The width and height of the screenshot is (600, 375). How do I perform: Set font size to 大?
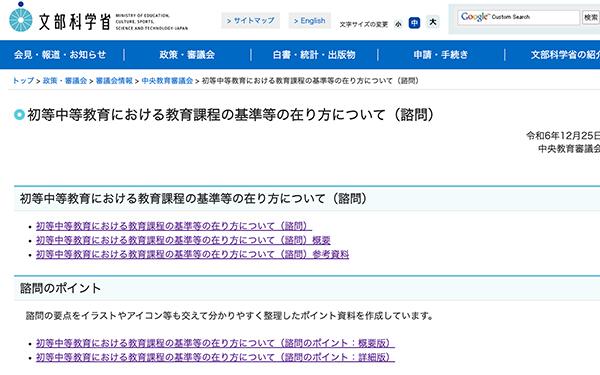point(433,22)
